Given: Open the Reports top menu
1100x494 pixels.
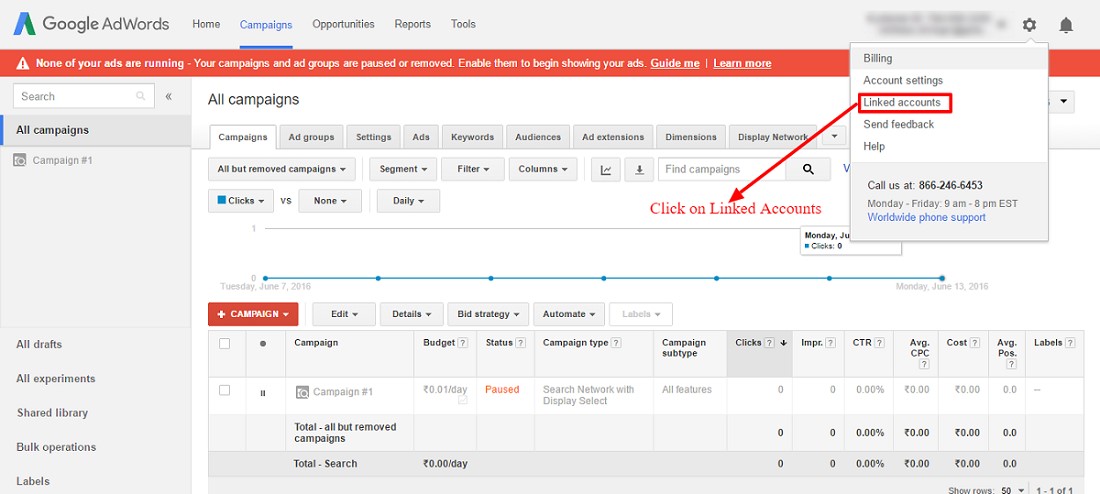Looking at the screenshot, I should tap(412, 24).
